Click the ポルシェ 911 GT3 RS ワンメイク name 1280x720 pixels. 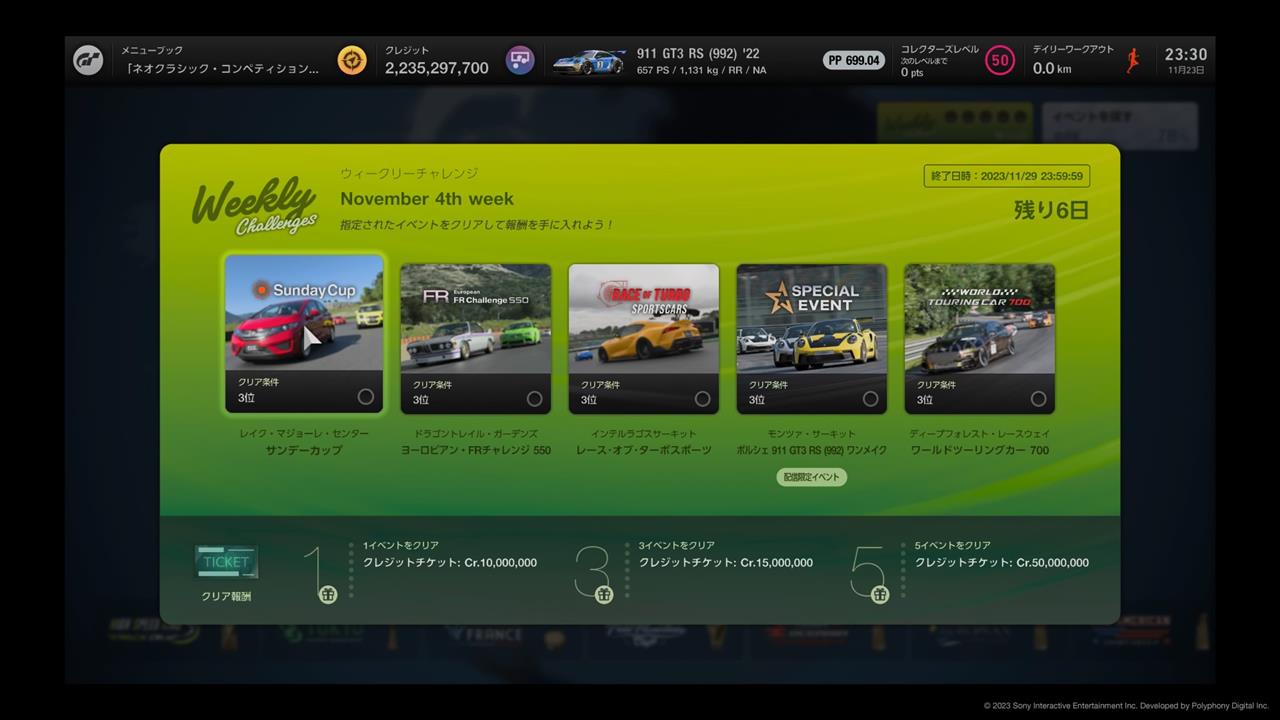point(812,450)
